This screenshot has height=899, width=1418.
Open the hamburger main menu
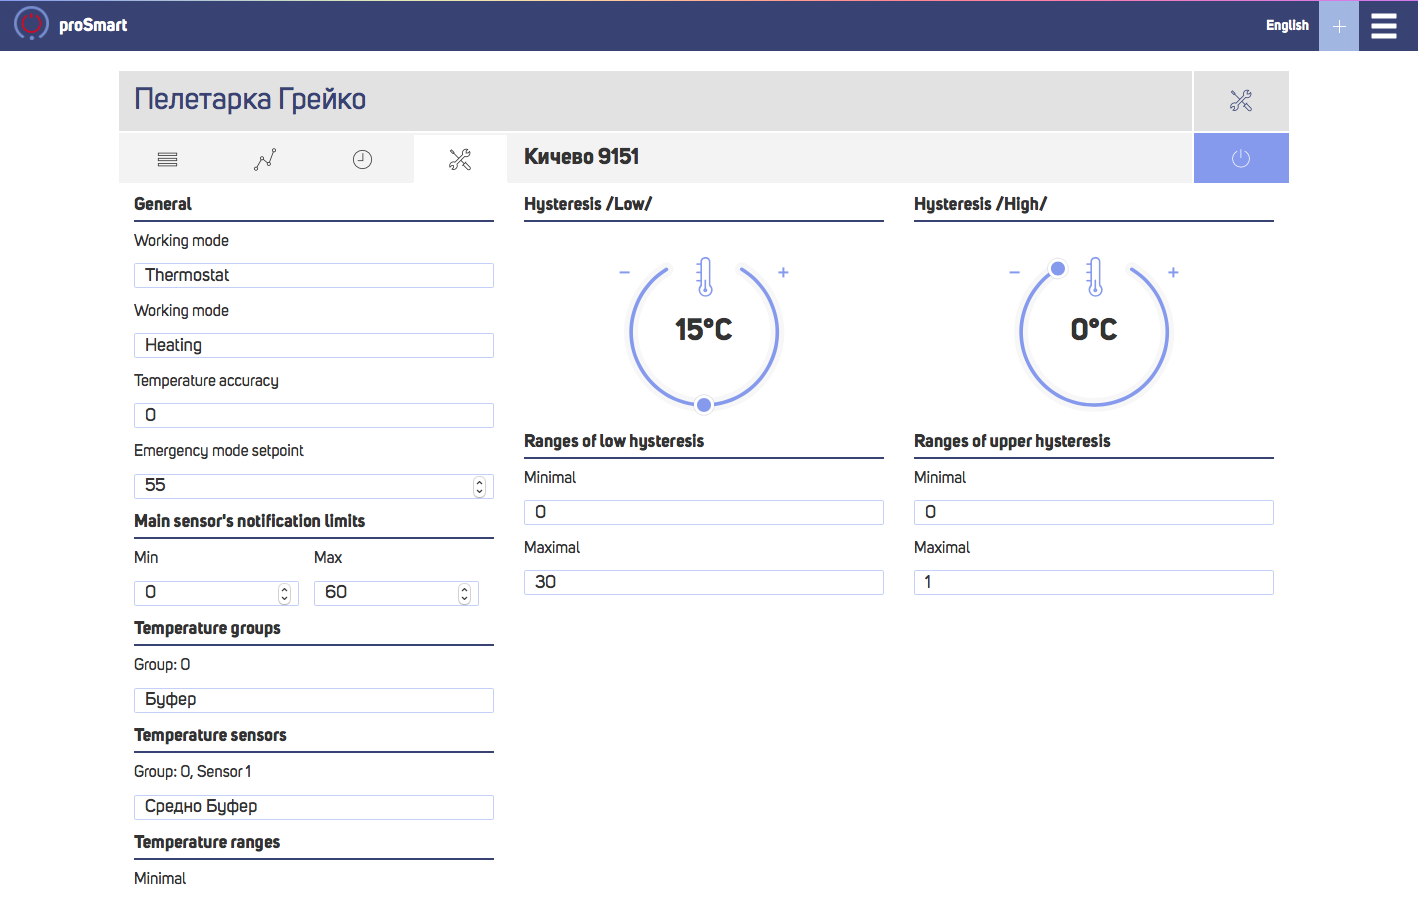[1384, 26]
